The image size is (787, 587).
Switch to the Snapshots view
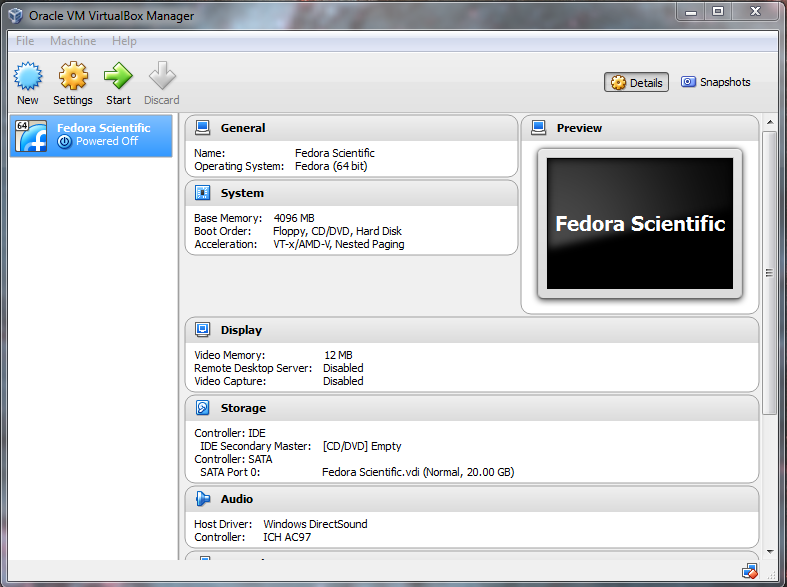715,82
